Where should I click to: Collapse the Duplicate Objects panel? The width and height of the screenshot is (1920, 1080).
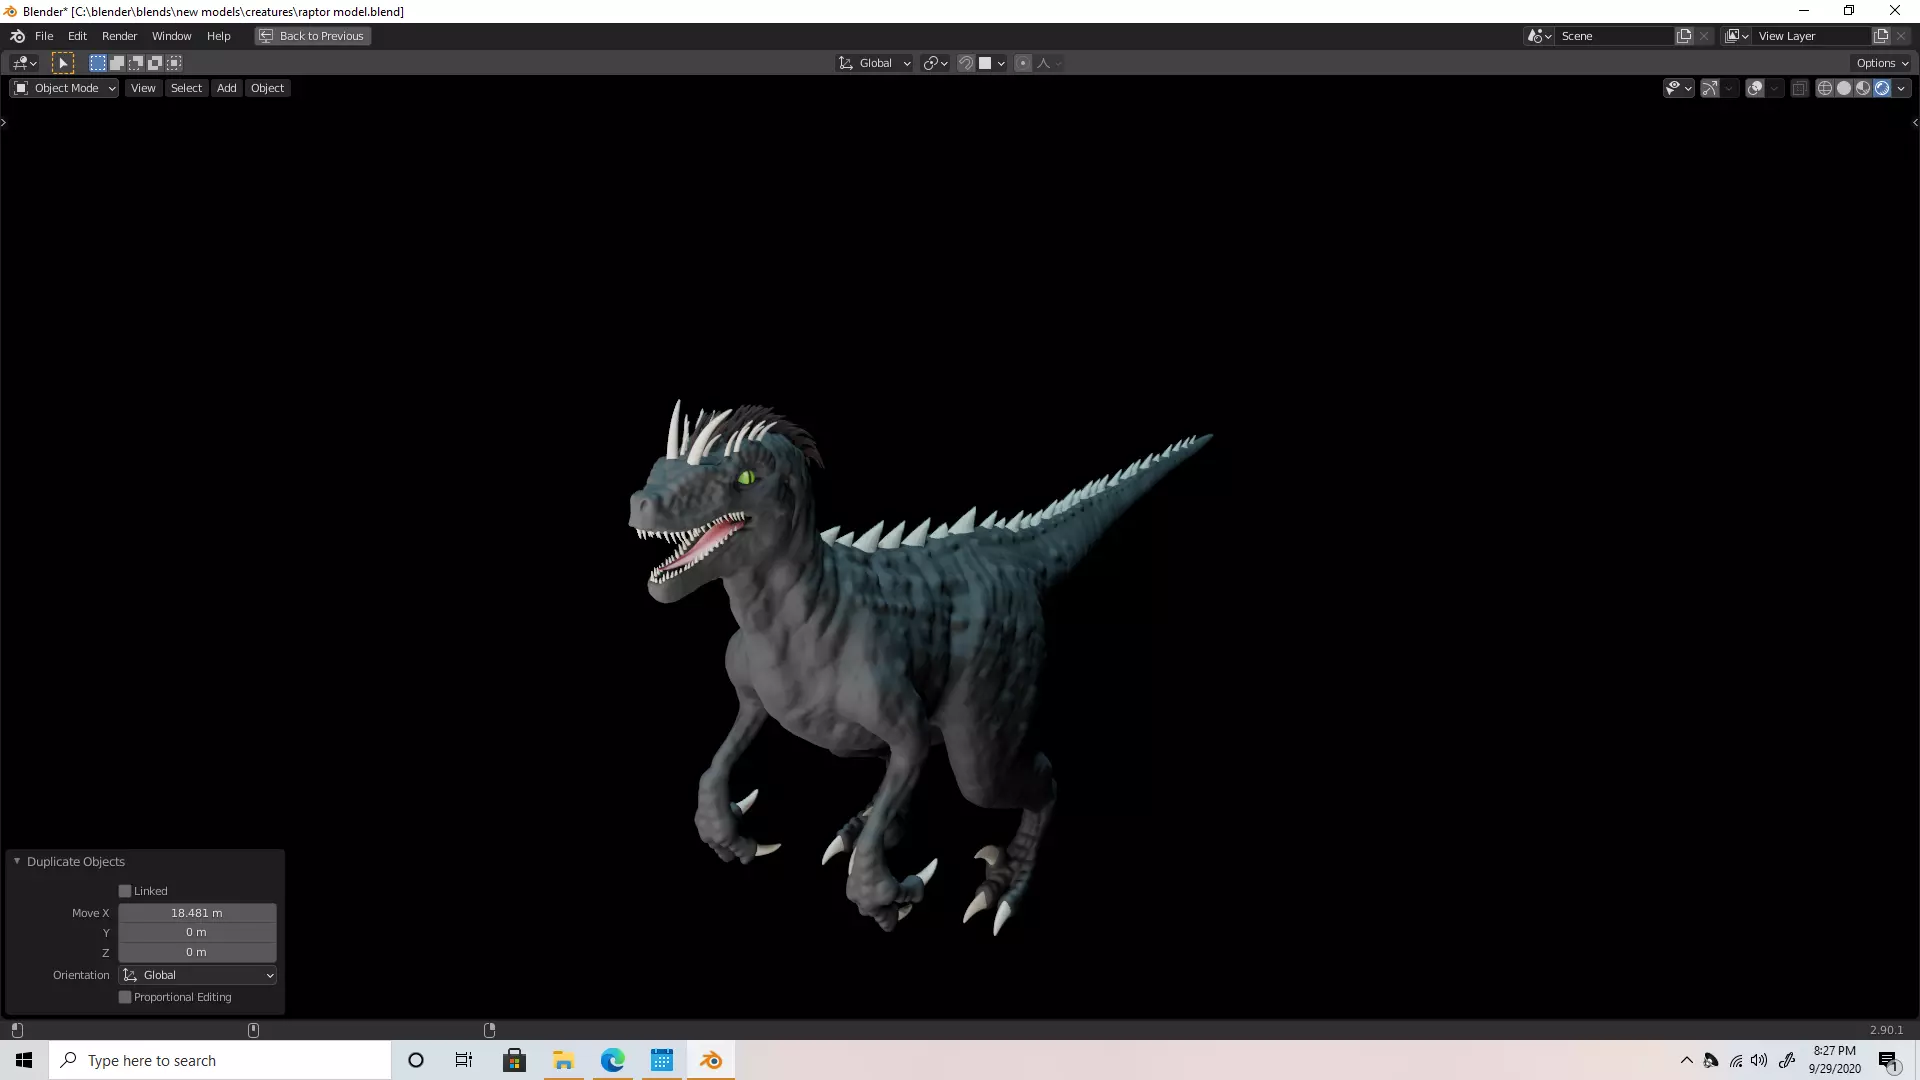17,861
